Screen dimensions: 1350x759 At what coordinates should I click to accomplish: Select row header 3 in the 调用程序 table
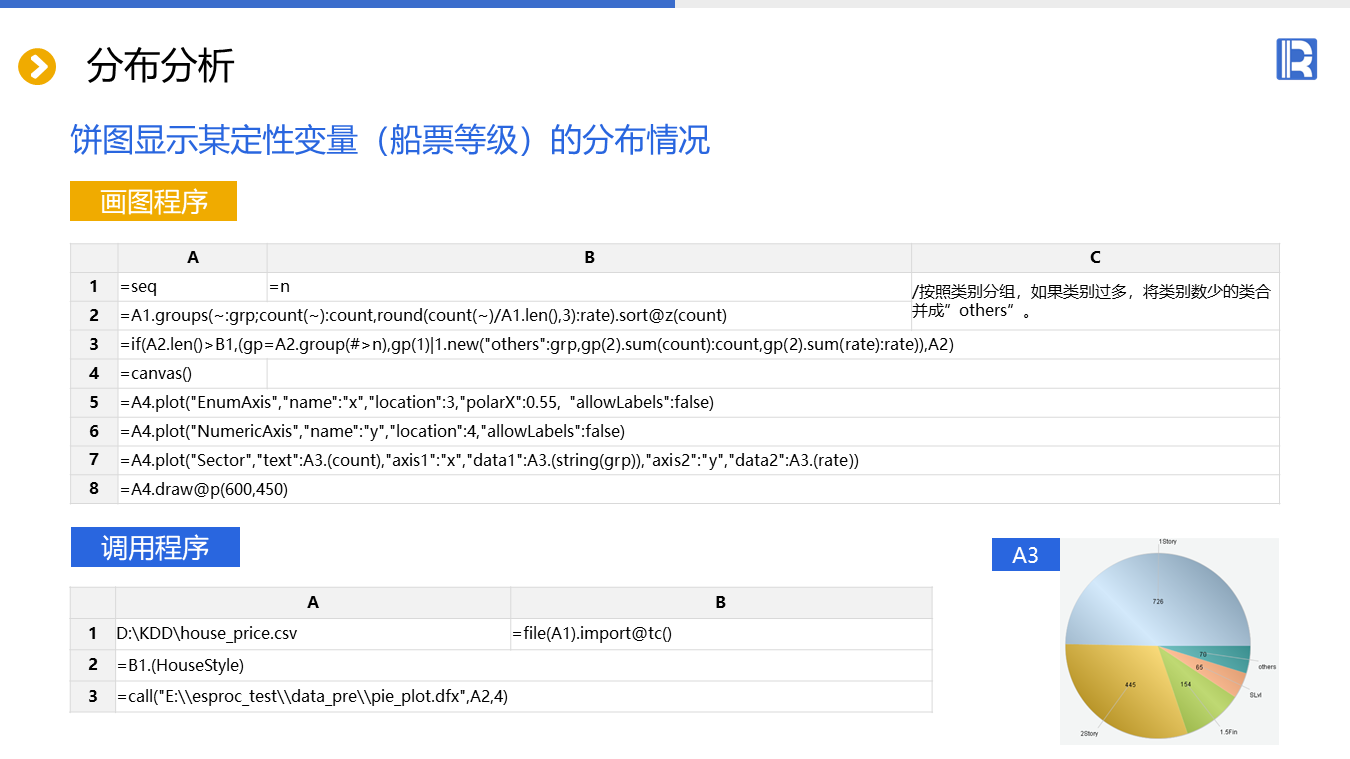(93, 696)
